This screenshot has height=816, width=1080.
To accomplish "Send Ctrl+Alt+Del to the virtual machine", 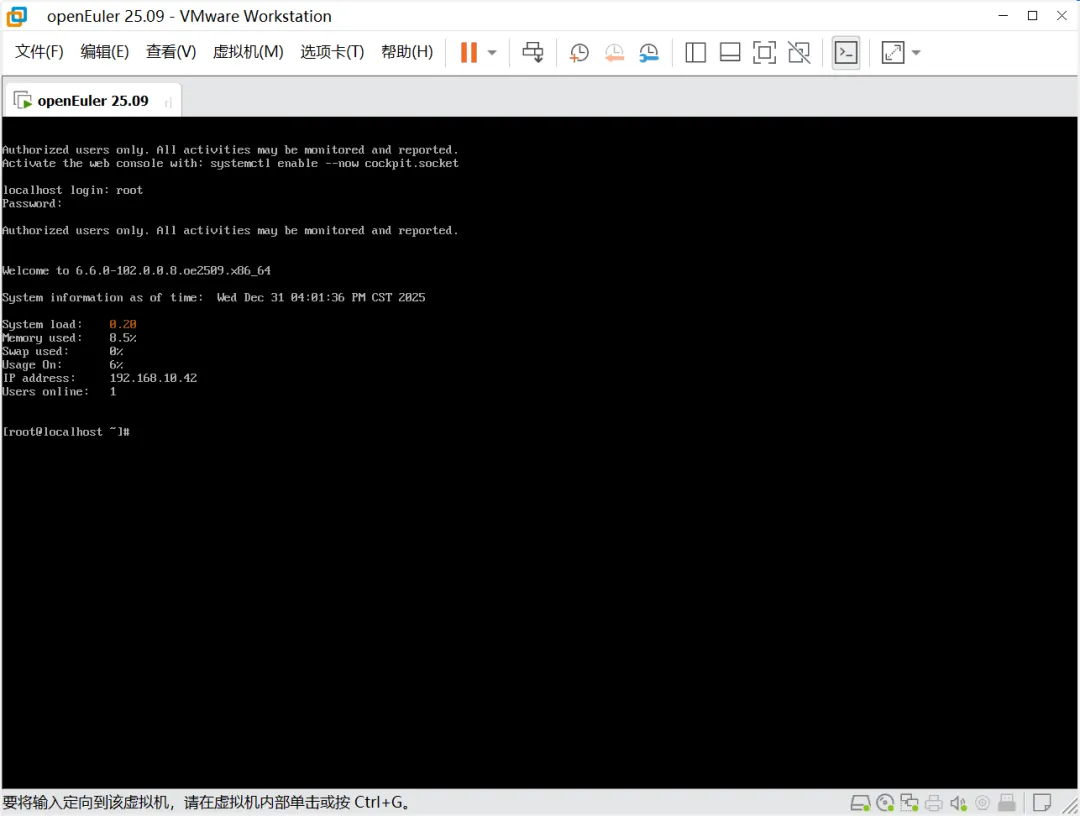I will 532,52.
